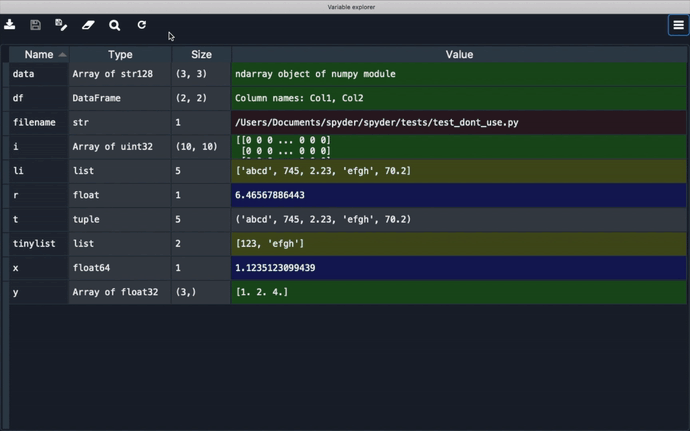Click the Value column header
This screenshot has height=431, width=690.
(459, 54)
